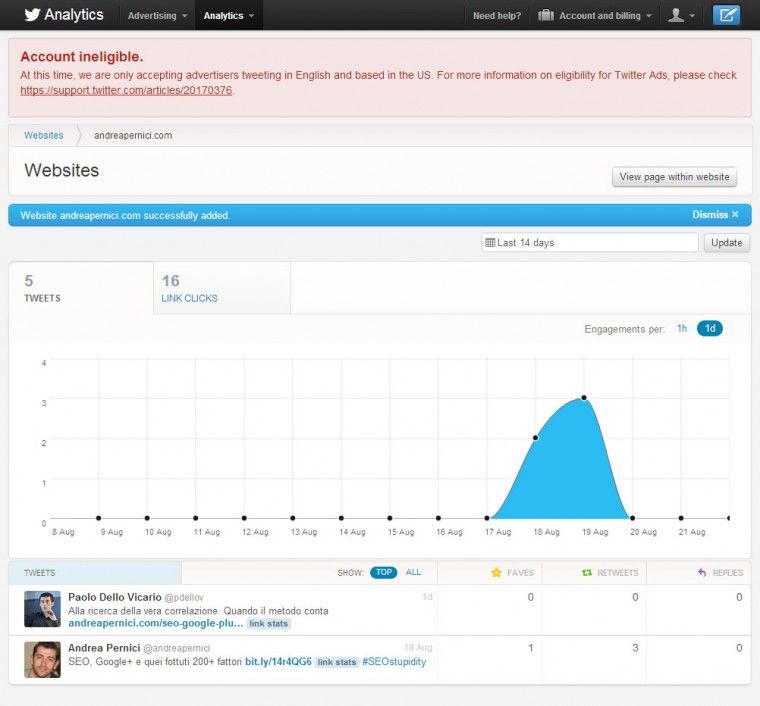Click the Dismiss X icon
This screenshot has height=706, width=760.
click(735, 214)
